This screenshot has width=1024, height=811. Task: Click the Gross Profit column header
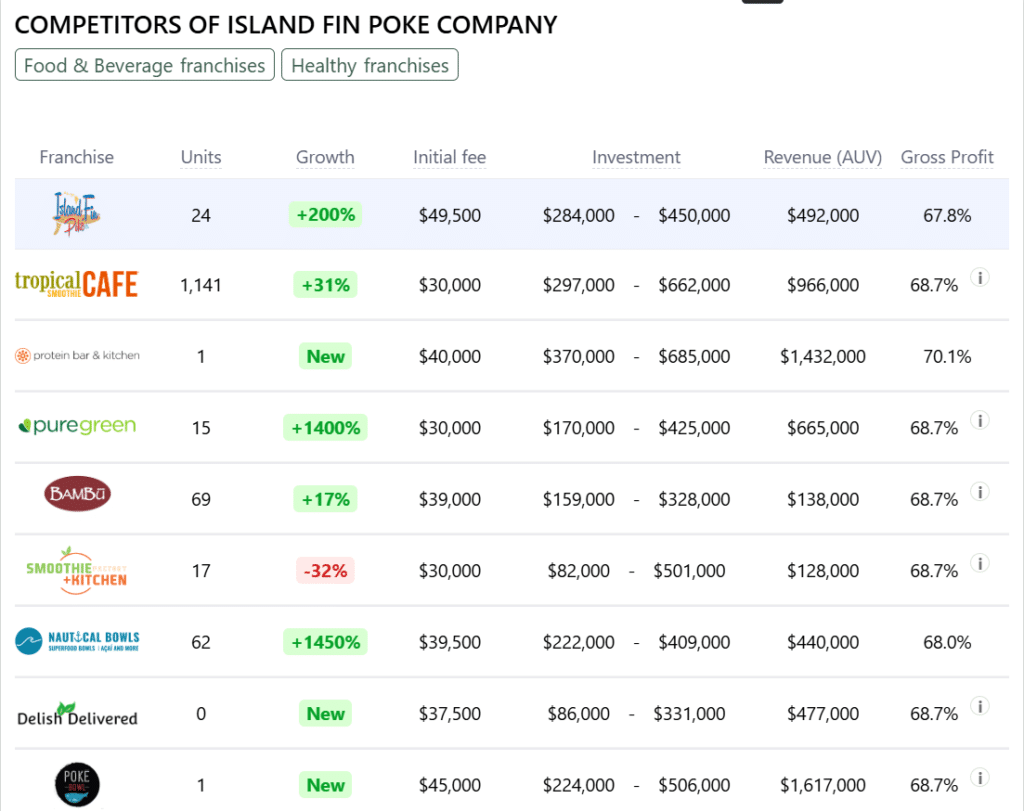[947, 157]
